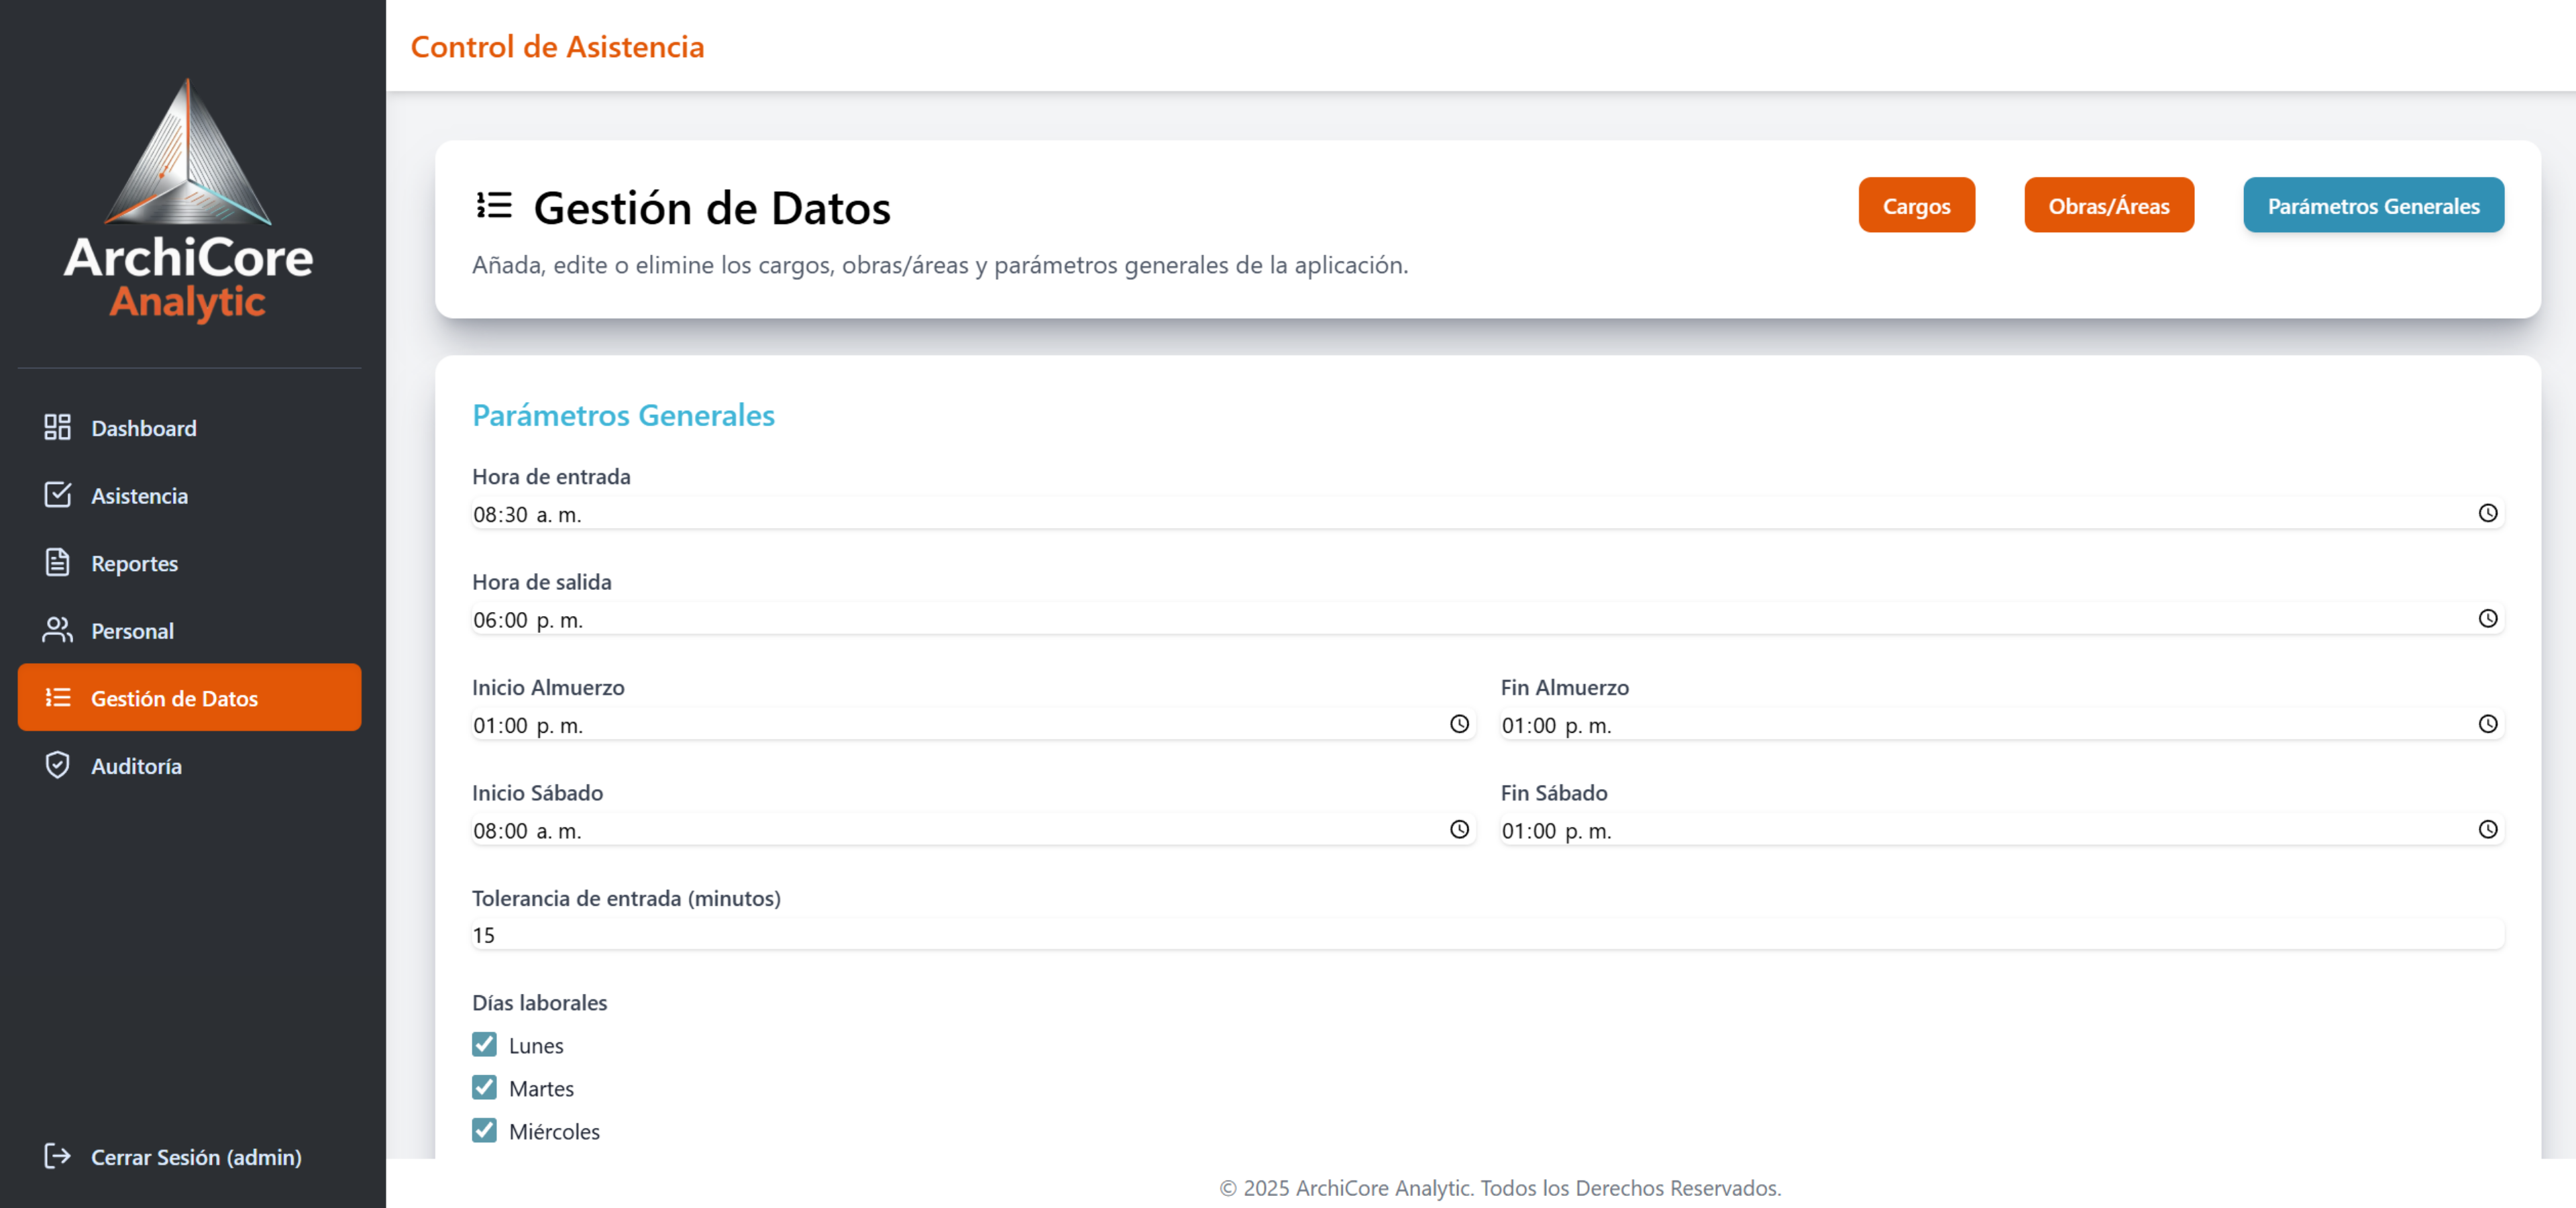The height and width of the screenshot is (1208, 2576).
Task: Uncheck the Martes checkbox
Action: click(484, 1088)
